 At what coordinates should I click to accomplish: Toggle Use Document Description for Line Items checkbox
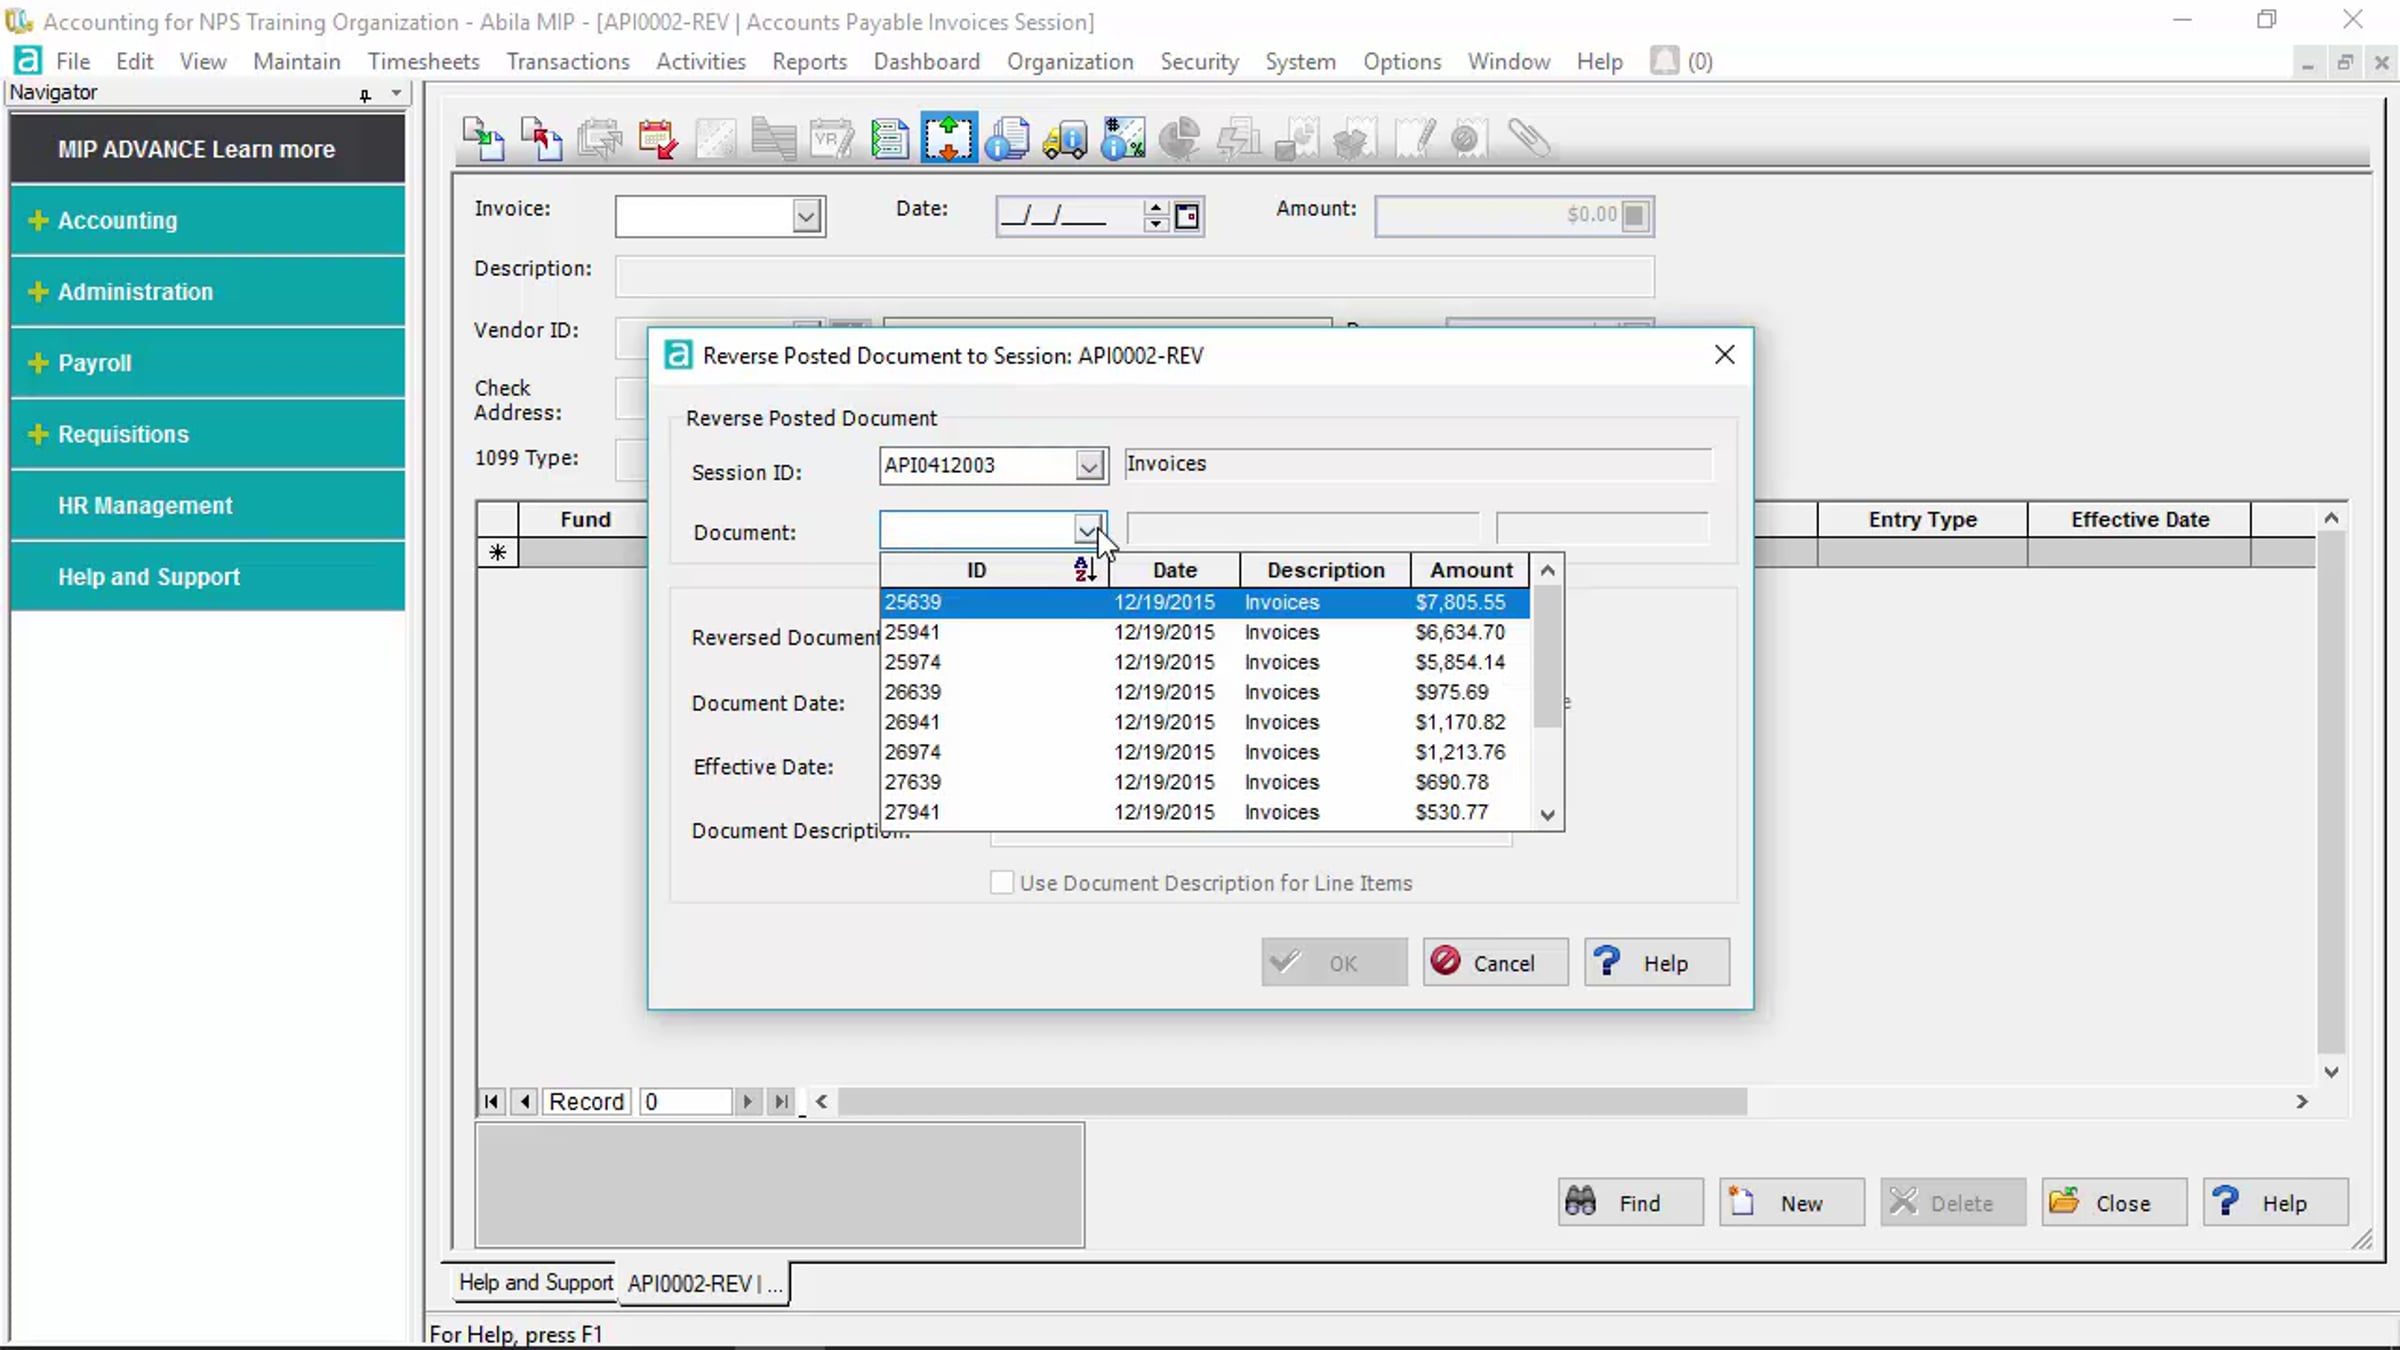pyautogui.click(x=1001, y=882)
